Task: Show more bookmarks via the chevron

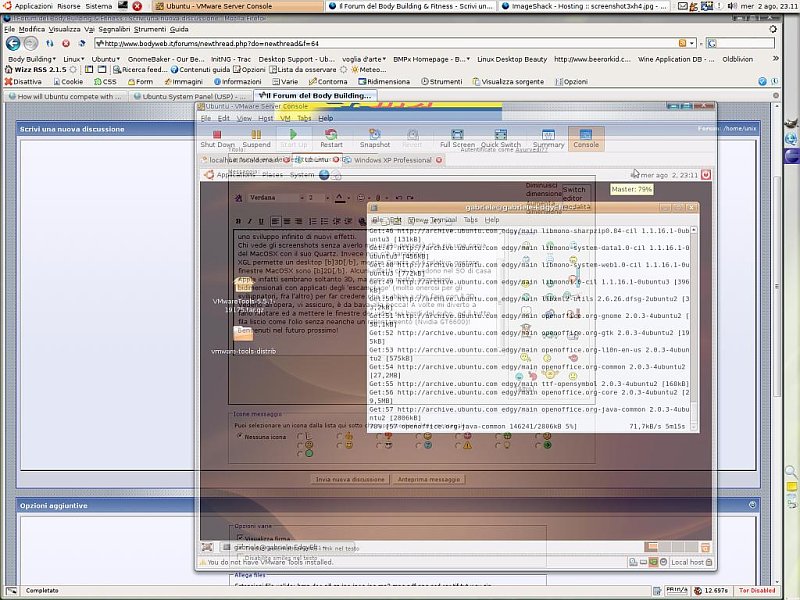Action: coord(776,59)
